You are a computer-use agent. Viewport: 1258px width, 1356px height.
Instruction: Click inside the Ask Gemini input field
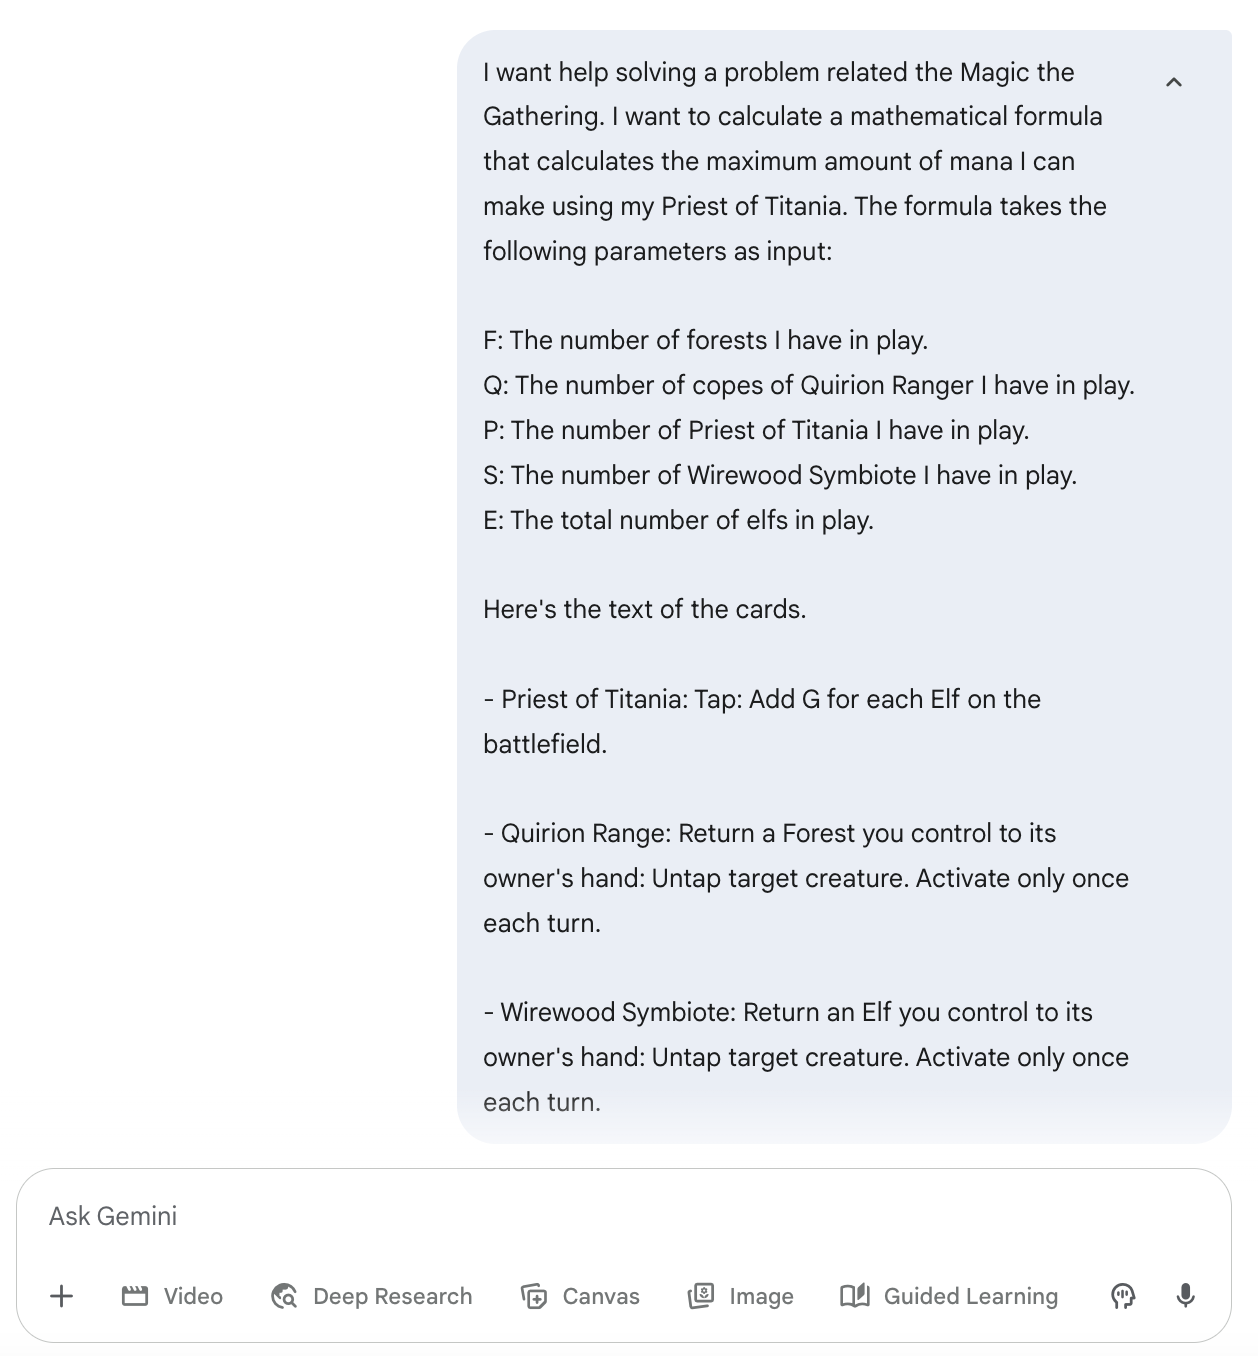pos(400,1216)
